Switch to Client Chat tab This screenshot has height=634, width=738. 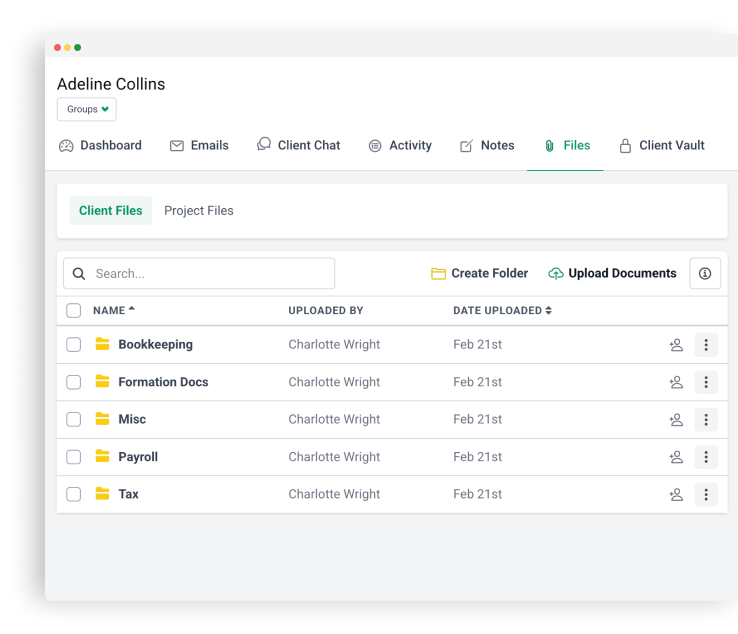(298, 145)
